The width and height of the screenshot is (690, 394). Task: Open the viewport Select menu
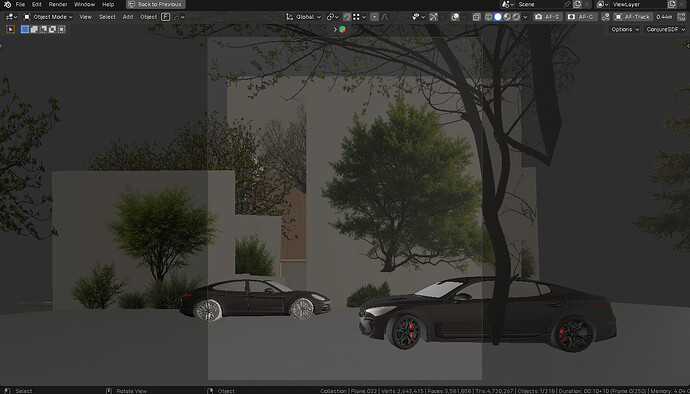(x=107, y=17)
